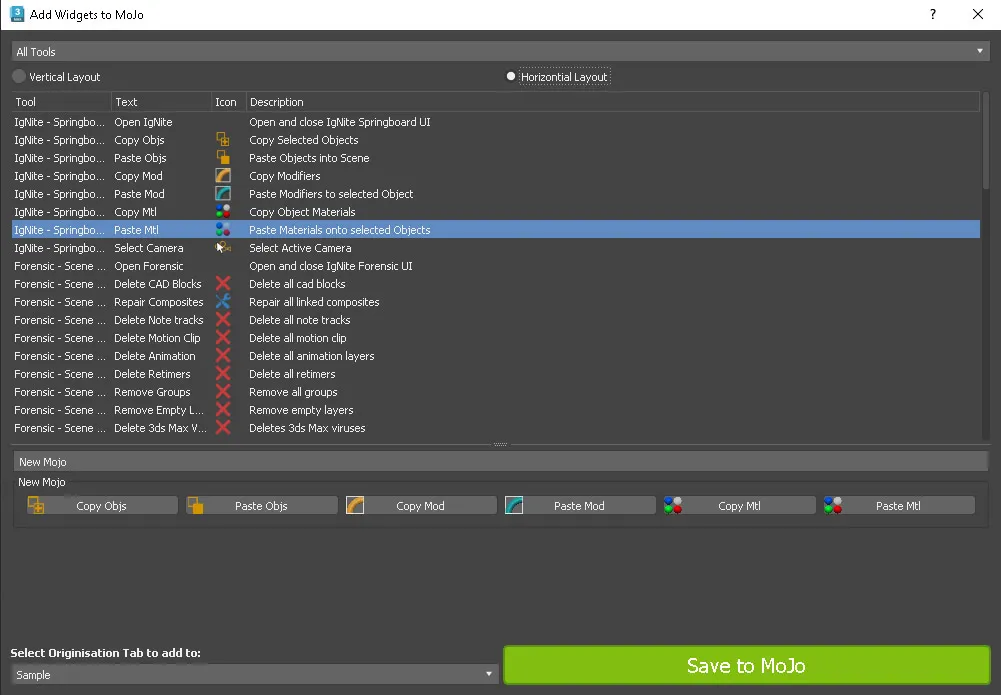Click the Paste Mtl preview button
Image resolution: width=1001 pixels, height=695 pixels.
(898, 505)
